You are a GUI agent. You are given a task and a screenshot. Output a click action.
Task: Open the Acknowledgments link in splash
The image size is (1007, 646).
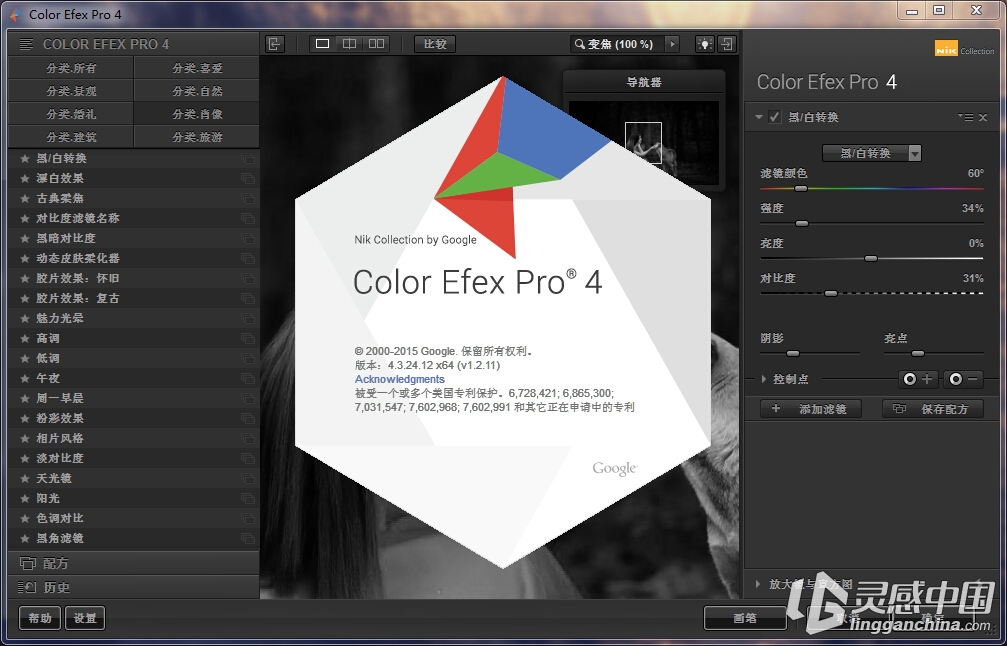click(399, 379)
